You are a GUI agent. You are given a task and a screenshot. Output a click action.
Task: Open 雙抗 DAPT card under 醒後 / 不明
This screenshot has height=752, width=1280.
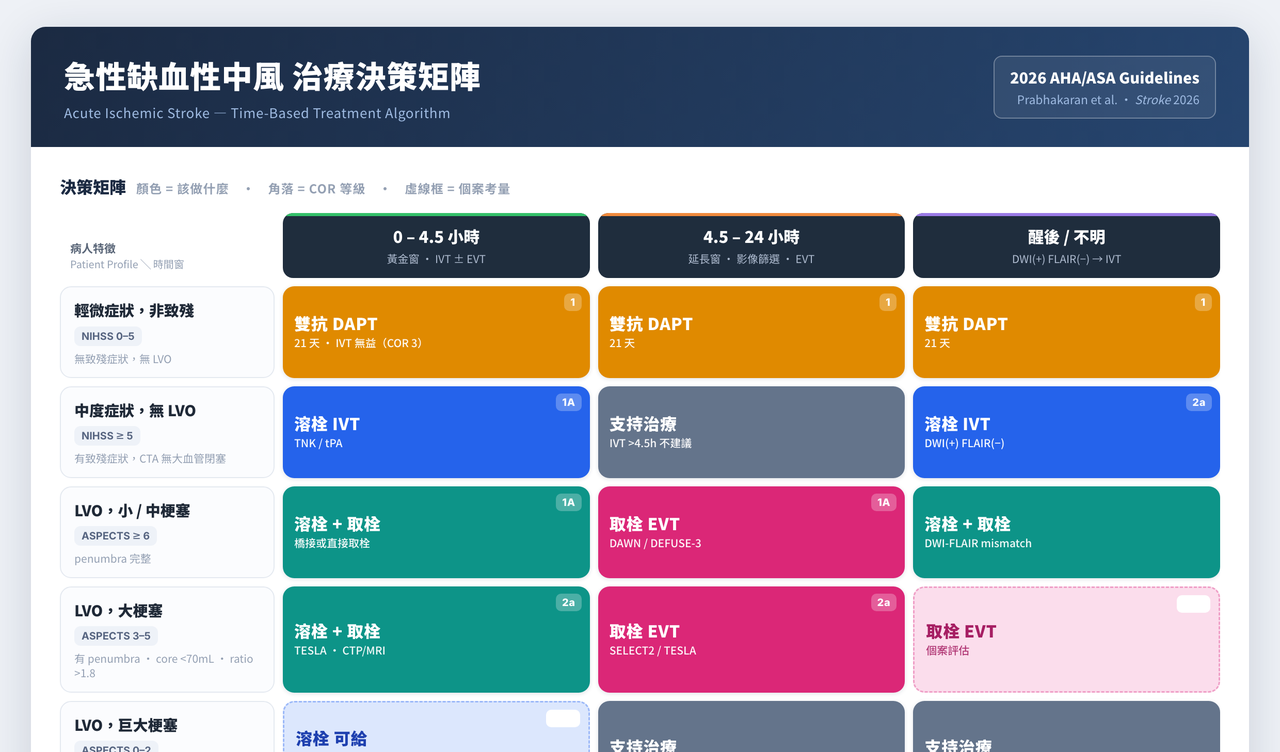coord(1066,332)
